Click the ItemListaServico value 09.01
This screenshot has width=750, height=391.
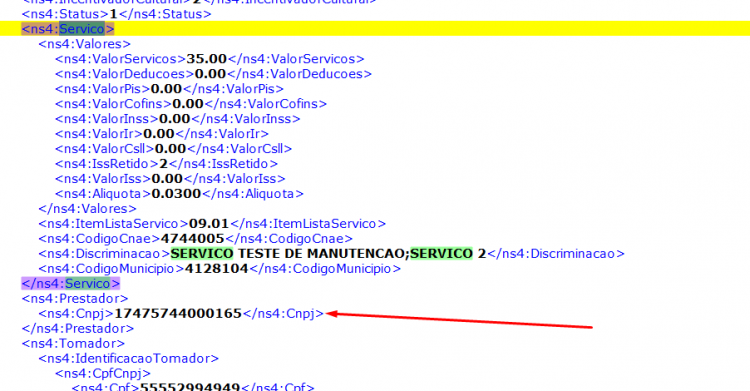click(x=209, y=223)
